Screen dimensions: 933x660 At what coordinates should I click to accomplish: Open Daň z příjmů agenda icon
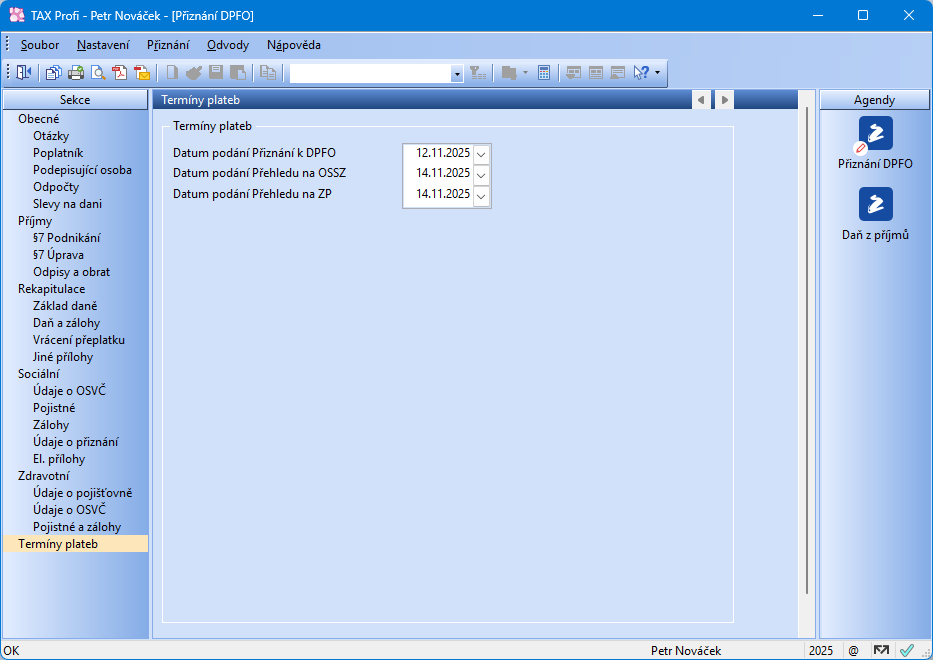875,205
